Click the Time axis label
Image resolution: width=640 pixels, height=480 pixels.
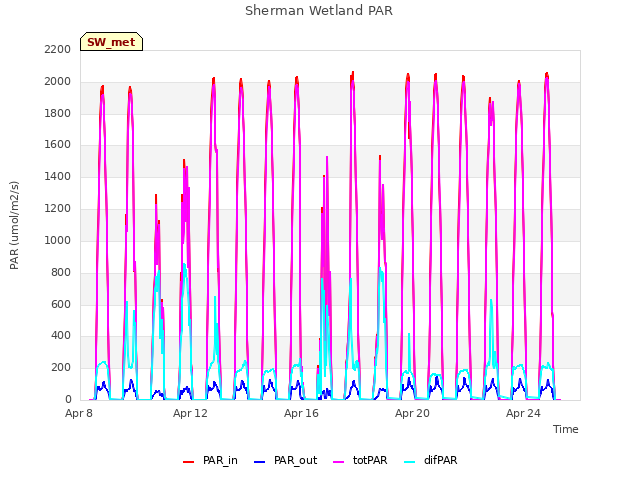click(x=565, y=429)
